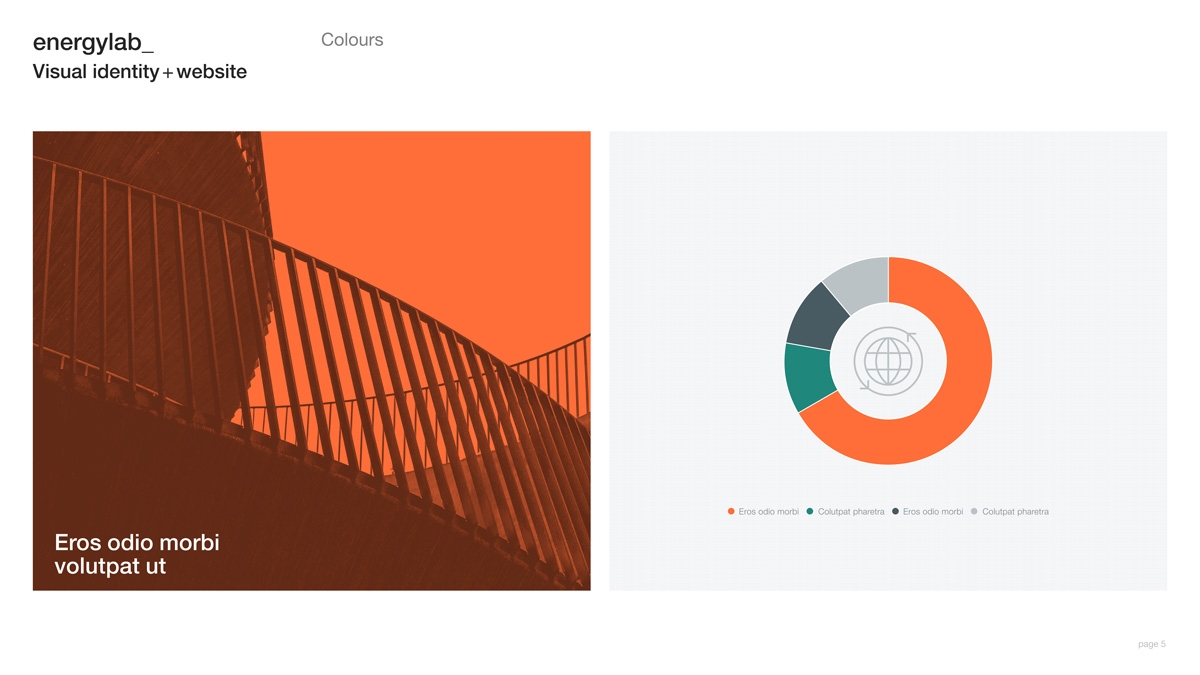
Task: Click the dark slate legend dot
Action: [x=895, y=512]
